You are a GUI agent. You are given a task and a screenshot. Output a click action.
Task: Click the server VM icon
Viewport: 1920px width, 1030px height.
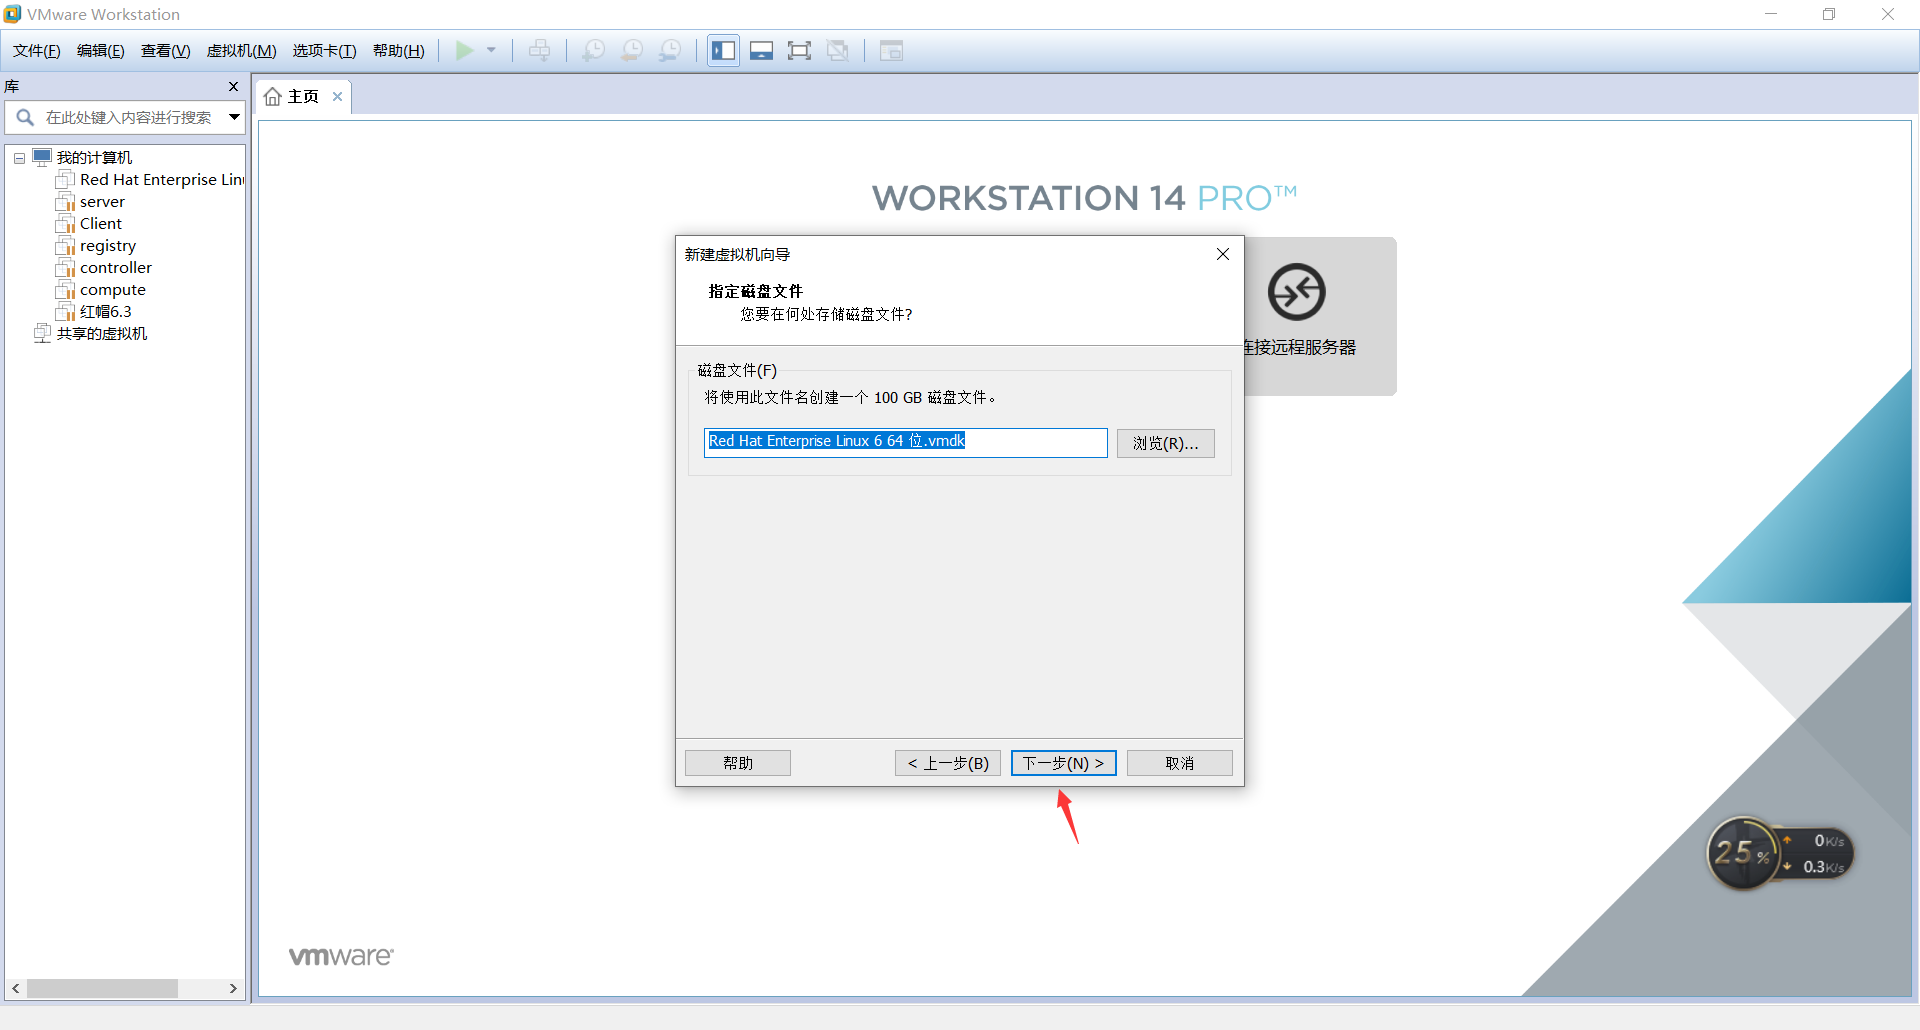click(x=65, y=202)
